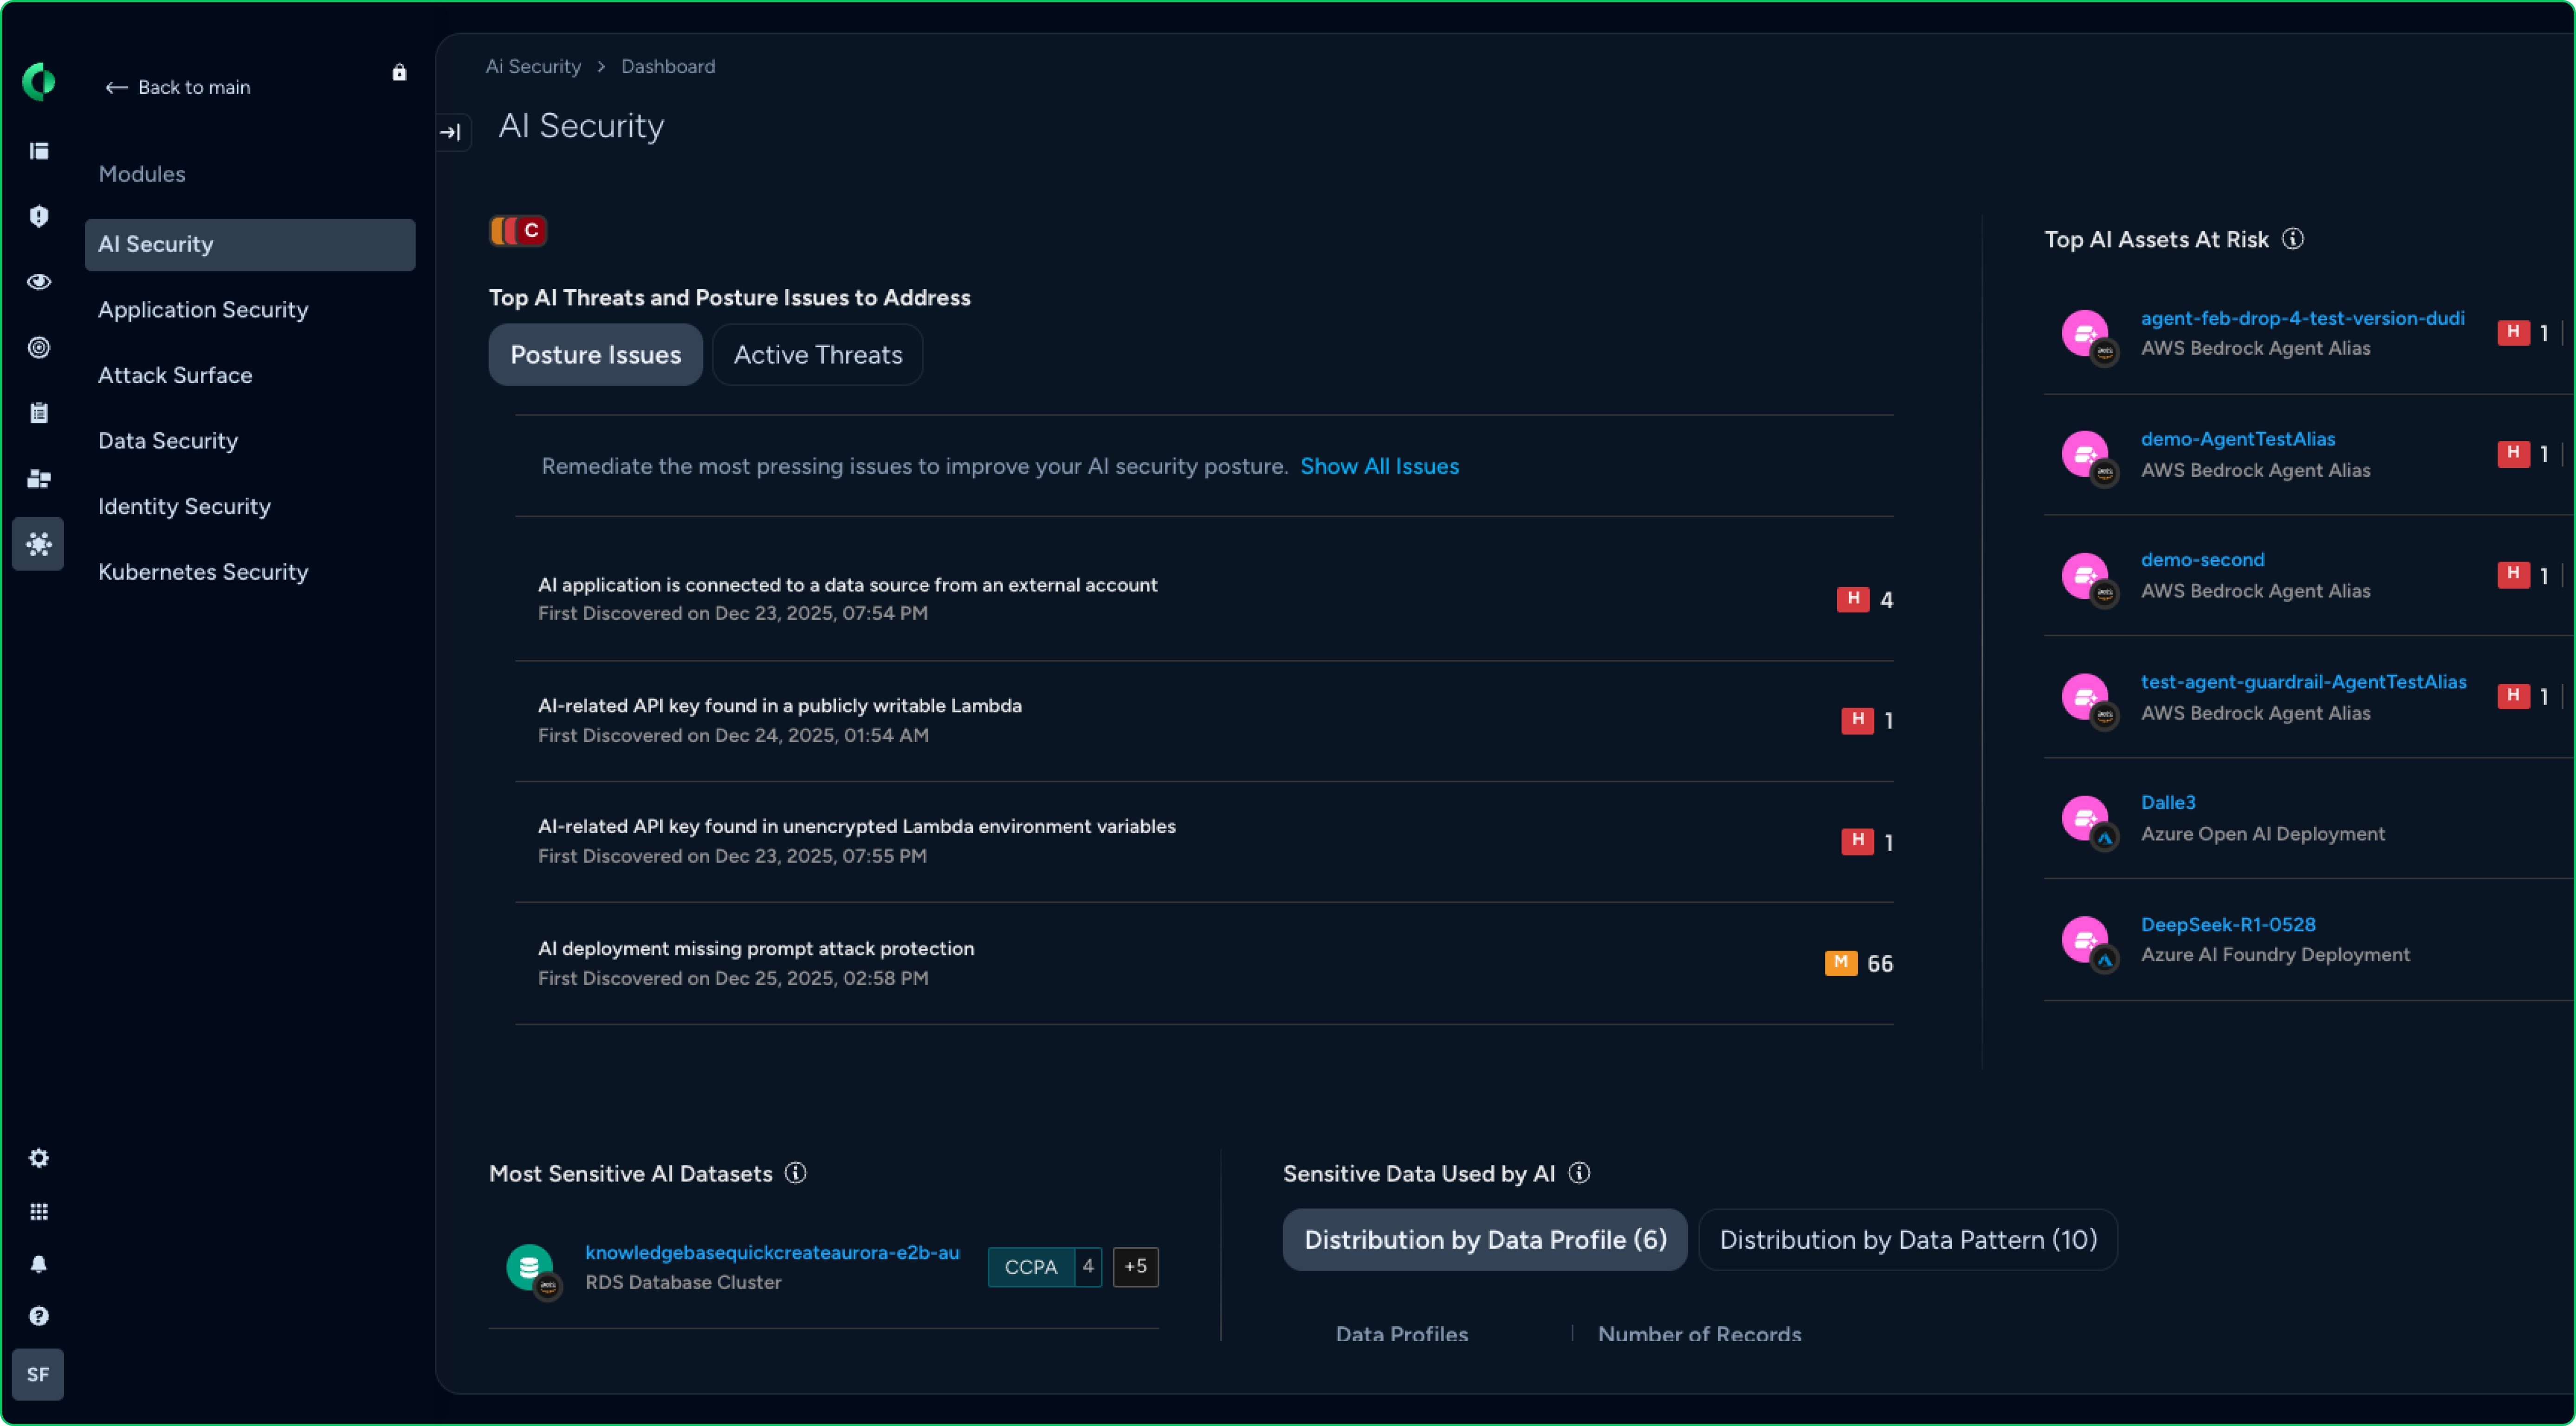
Task: Click info icon beside Top AI Assets At Risk
Action: (2293, 239)
